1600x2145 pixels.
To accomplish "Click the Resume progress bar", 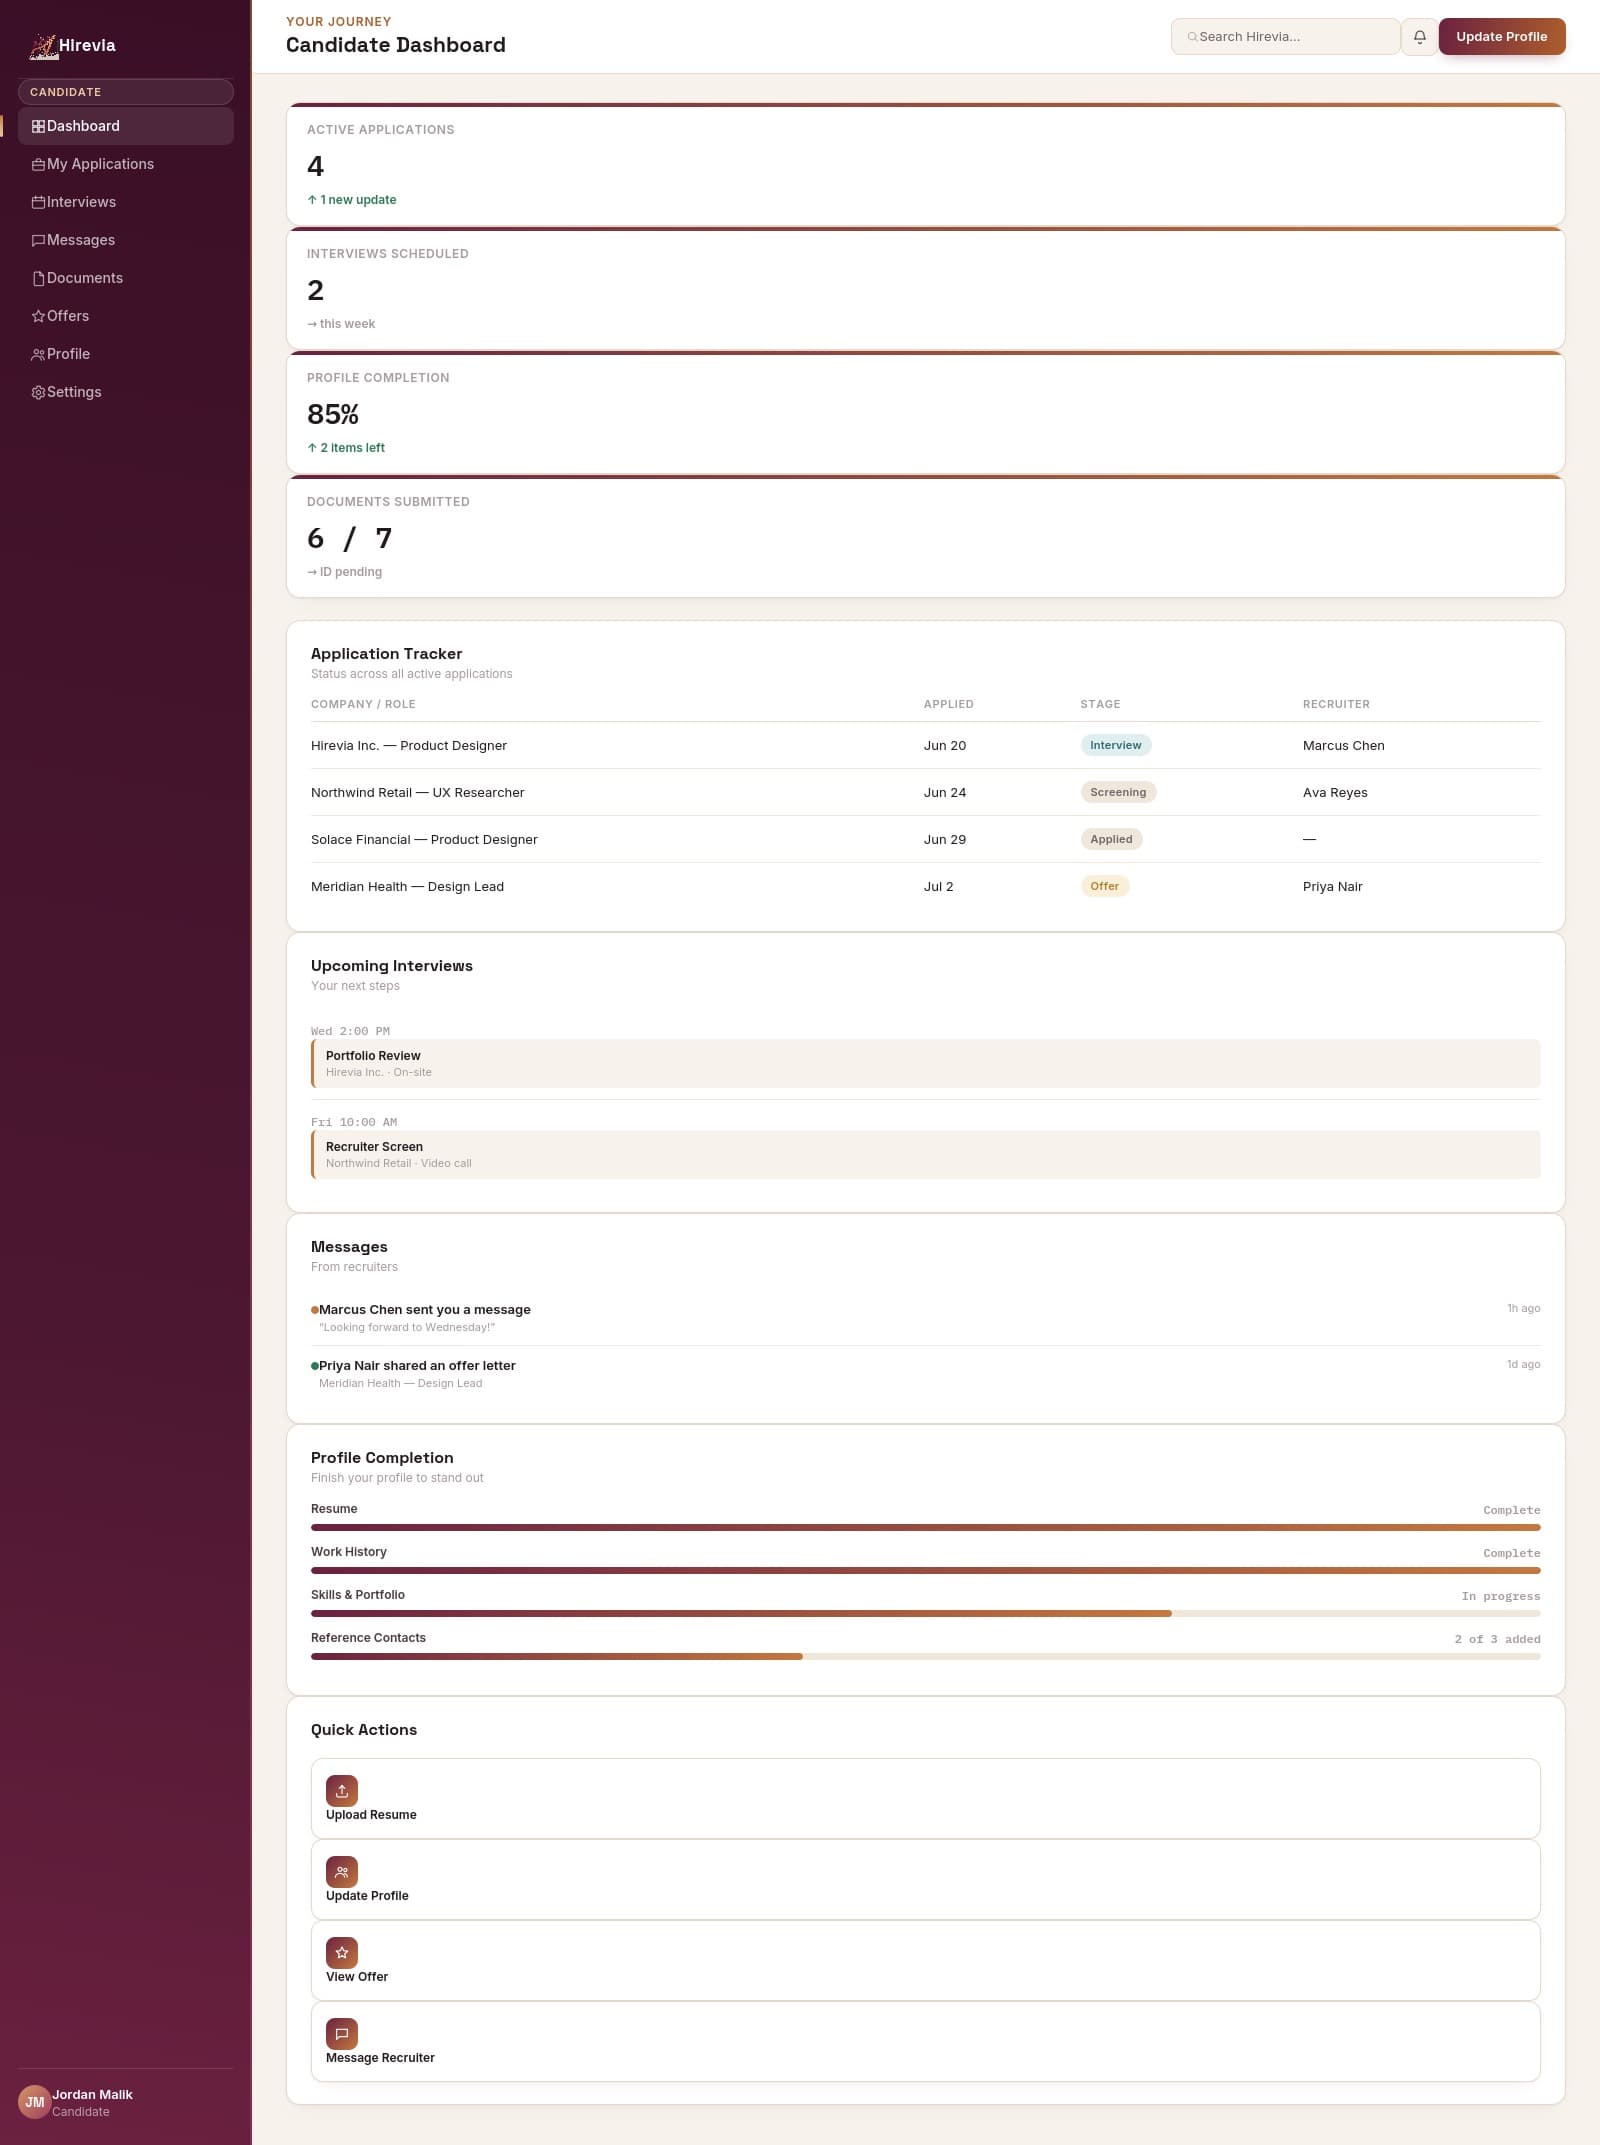I will [925, 1527].
